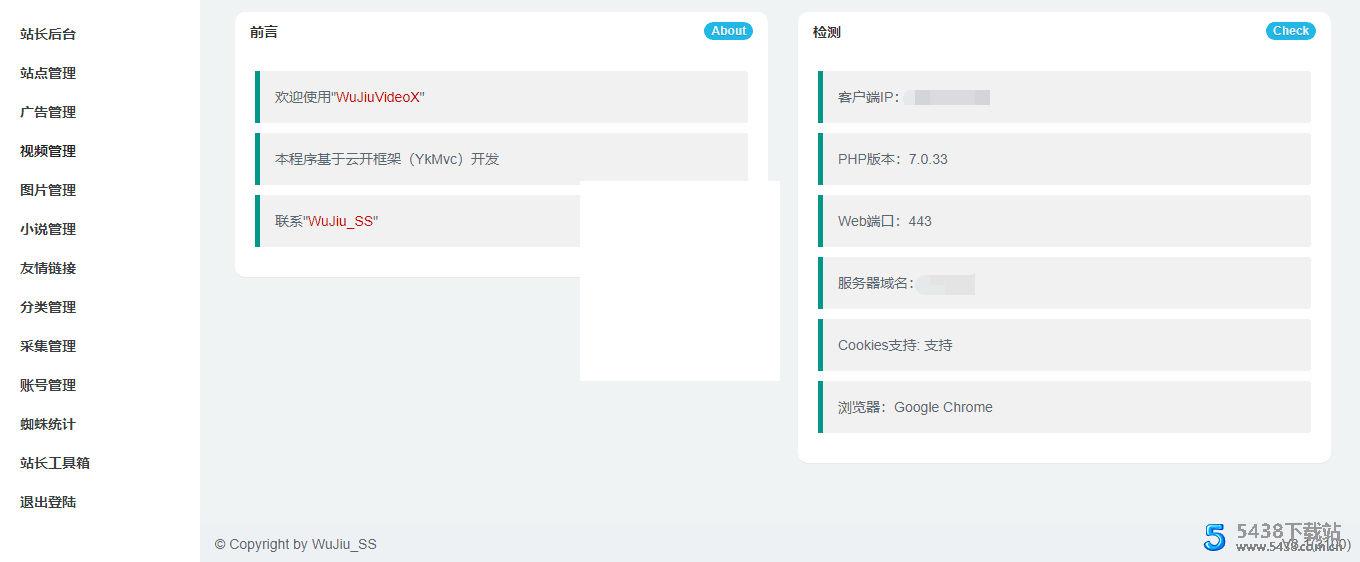1360x562 pixels.
Task: Open 小说管理 menu entry
Action: (x=48, y=229)
